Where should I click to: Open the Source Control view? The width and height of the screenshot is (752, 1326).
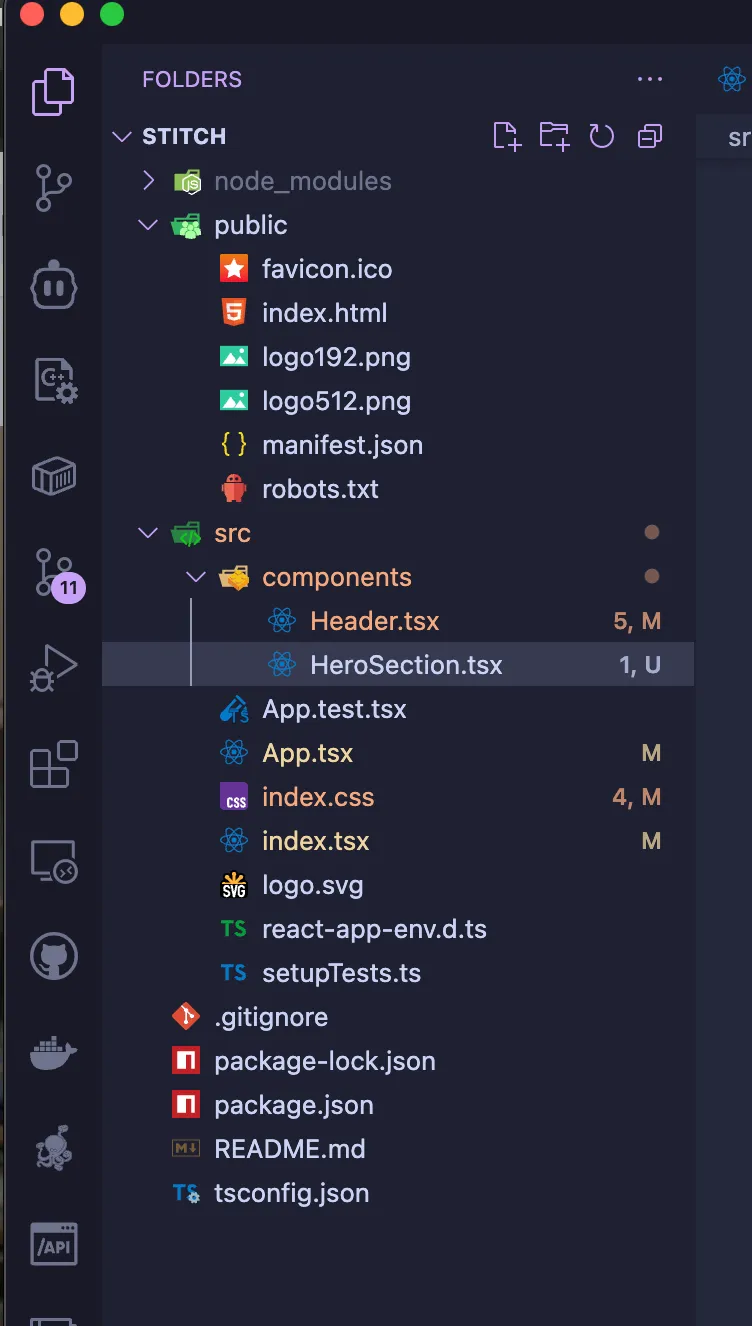pyautogui.click(x=53, y=187)
